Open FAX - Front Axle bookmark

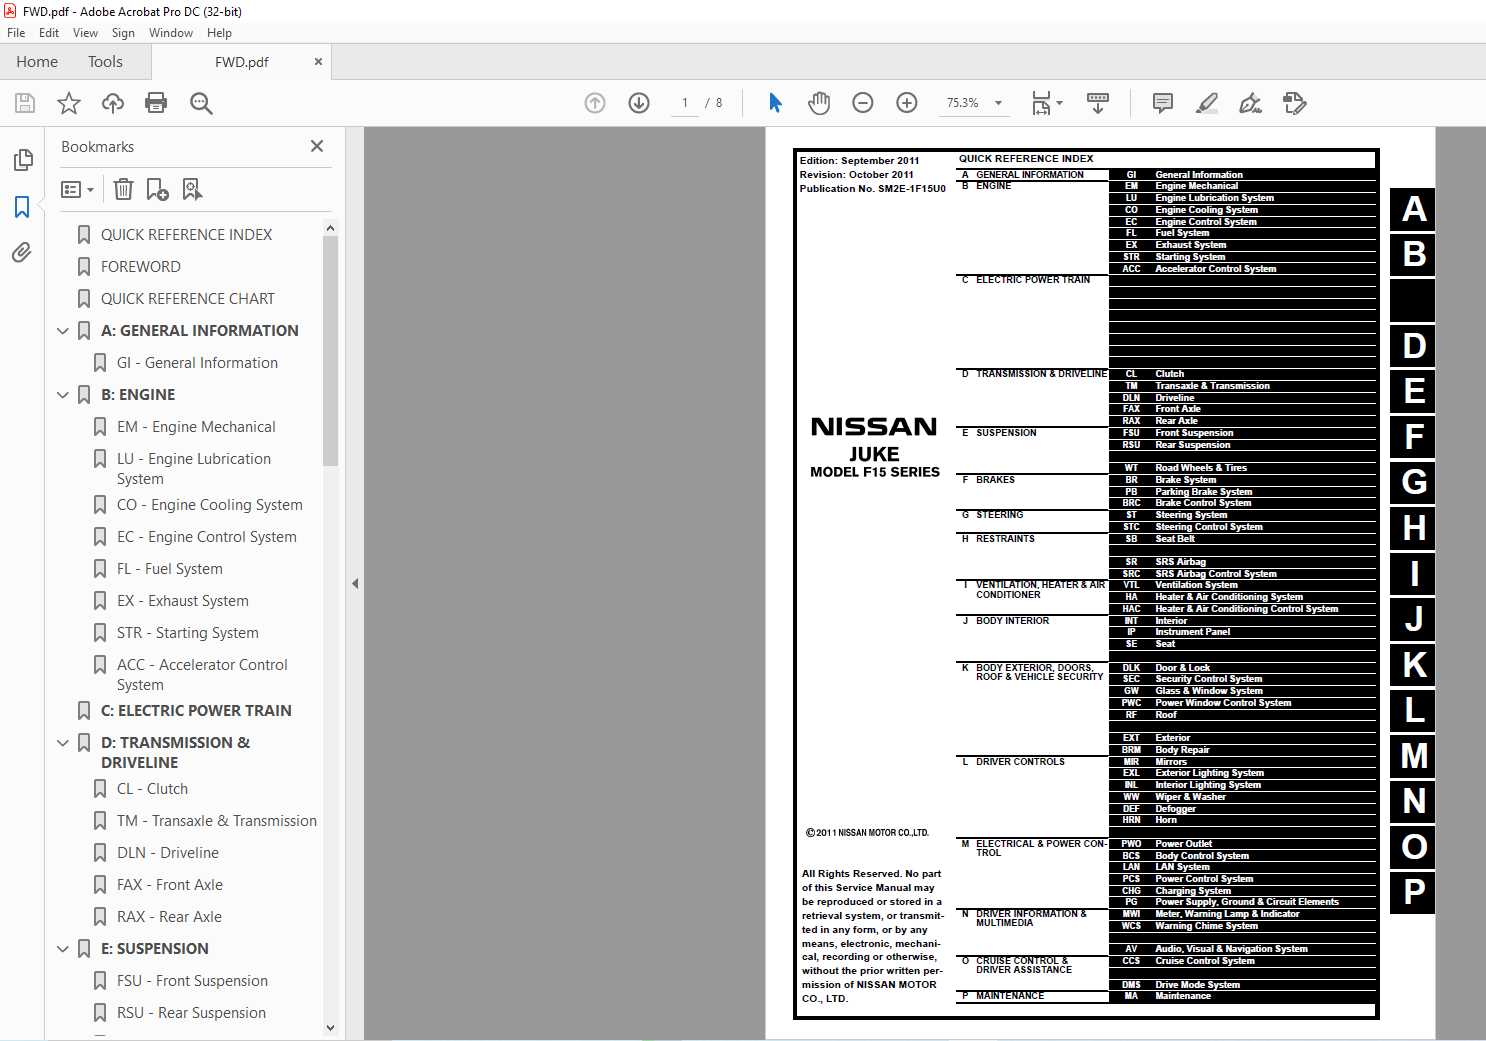pos(169,885)
